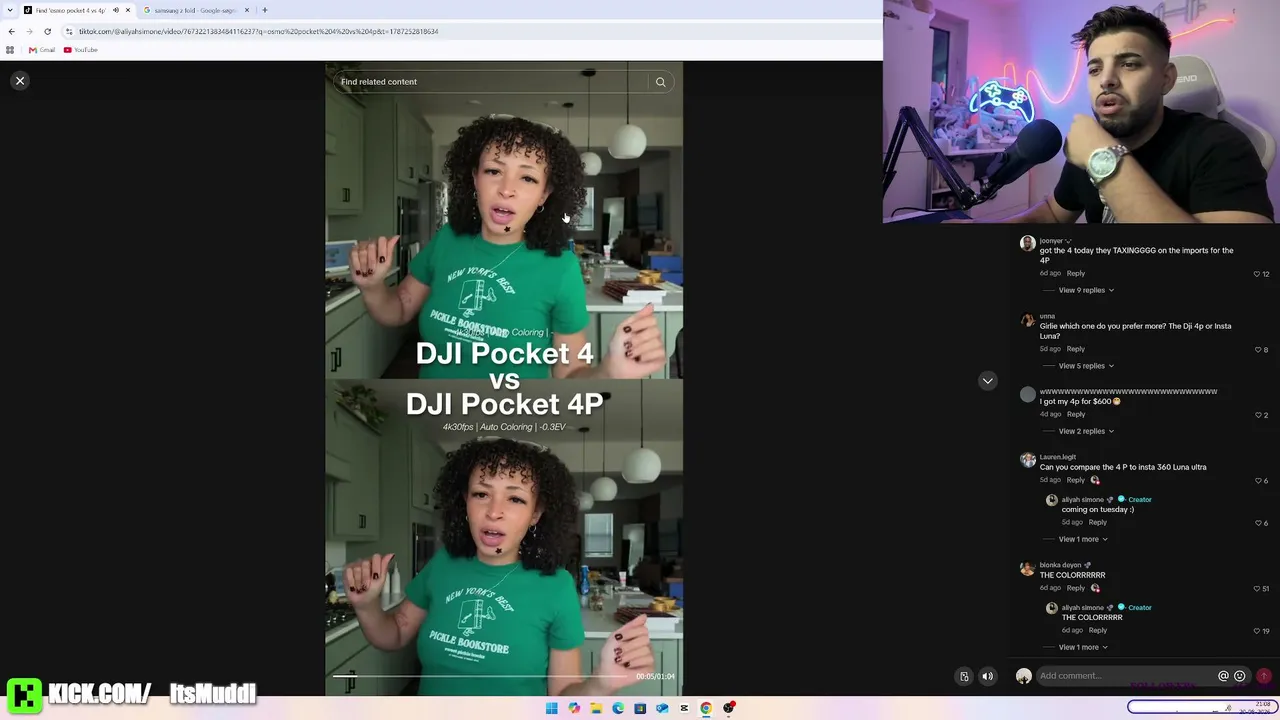1280x720 pixels.
Task: Open aliyah simone's avatar beside 'coming on tuesday'
Action: click(1051, 500)
